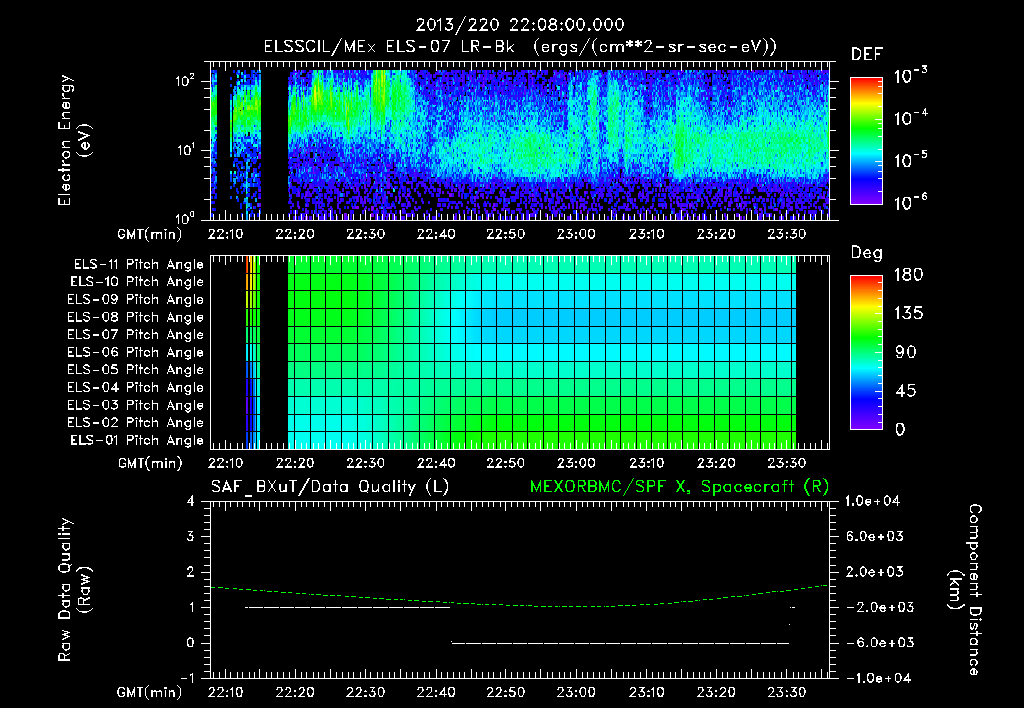Click the SAF_BXuT/Data Quality (L) legend label
1024x708 pixels.
330,487
